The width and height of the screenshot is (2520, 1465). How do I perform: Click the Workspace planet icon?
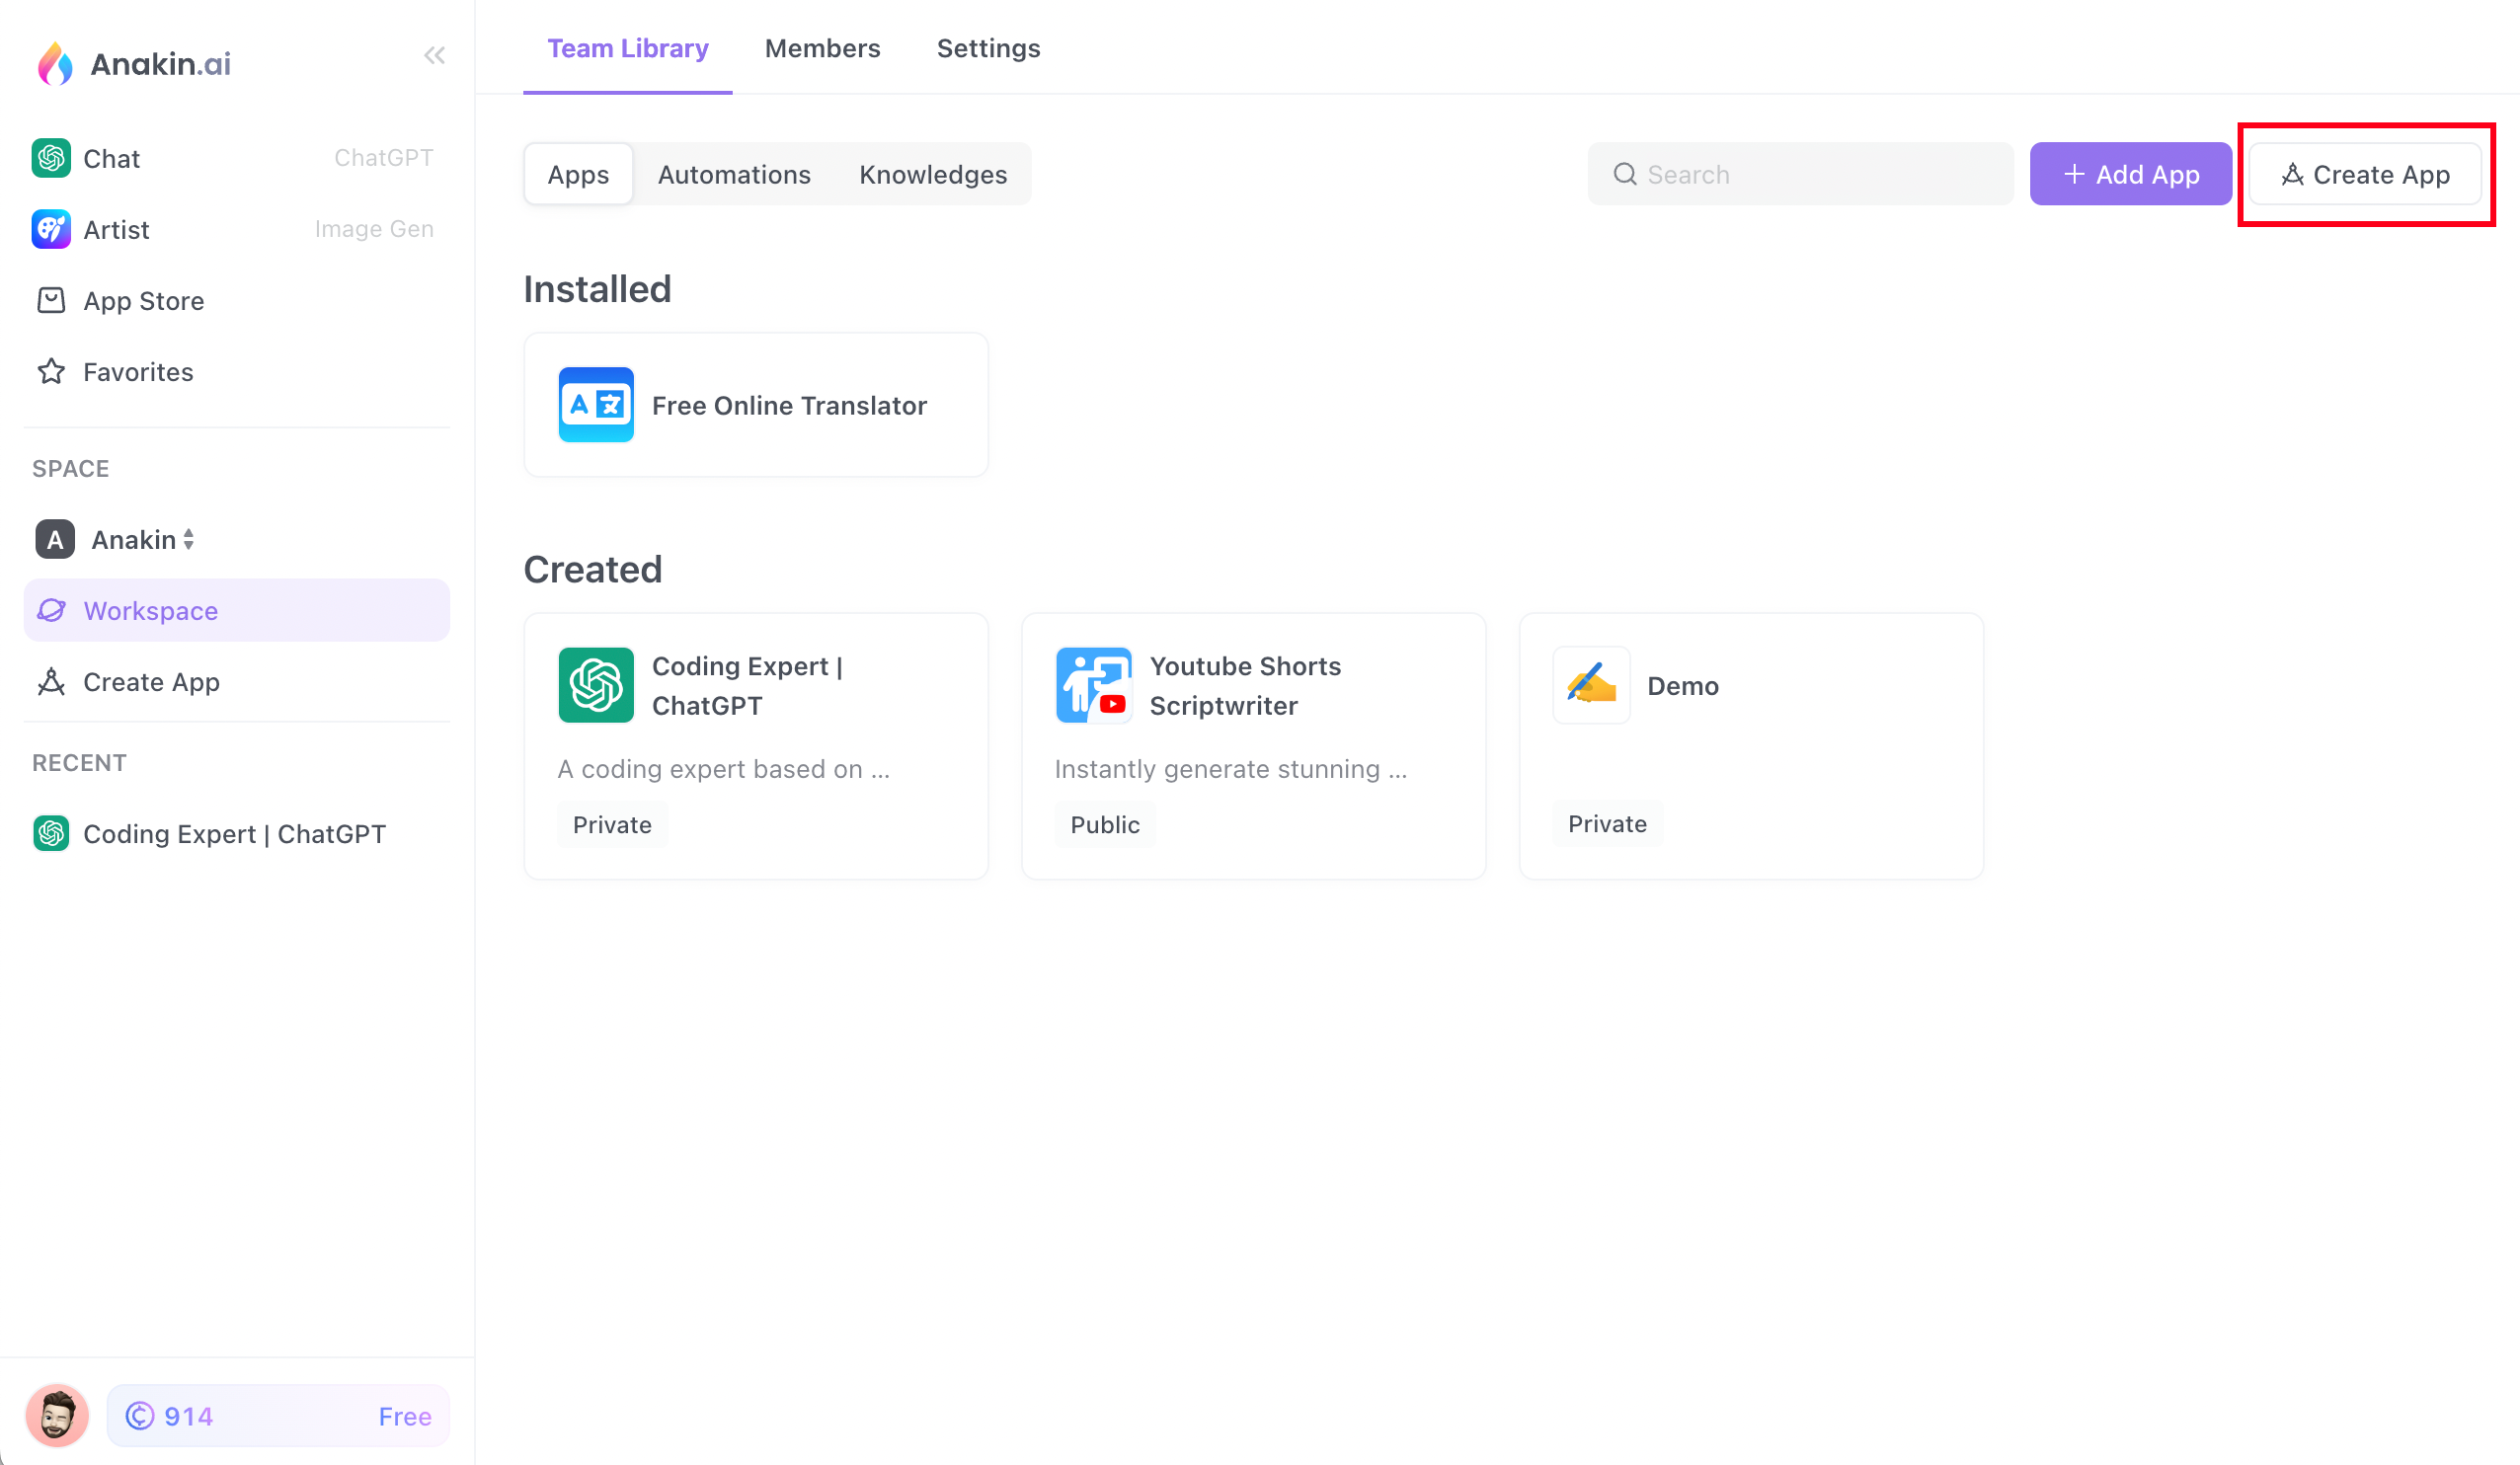pos(51,610)
